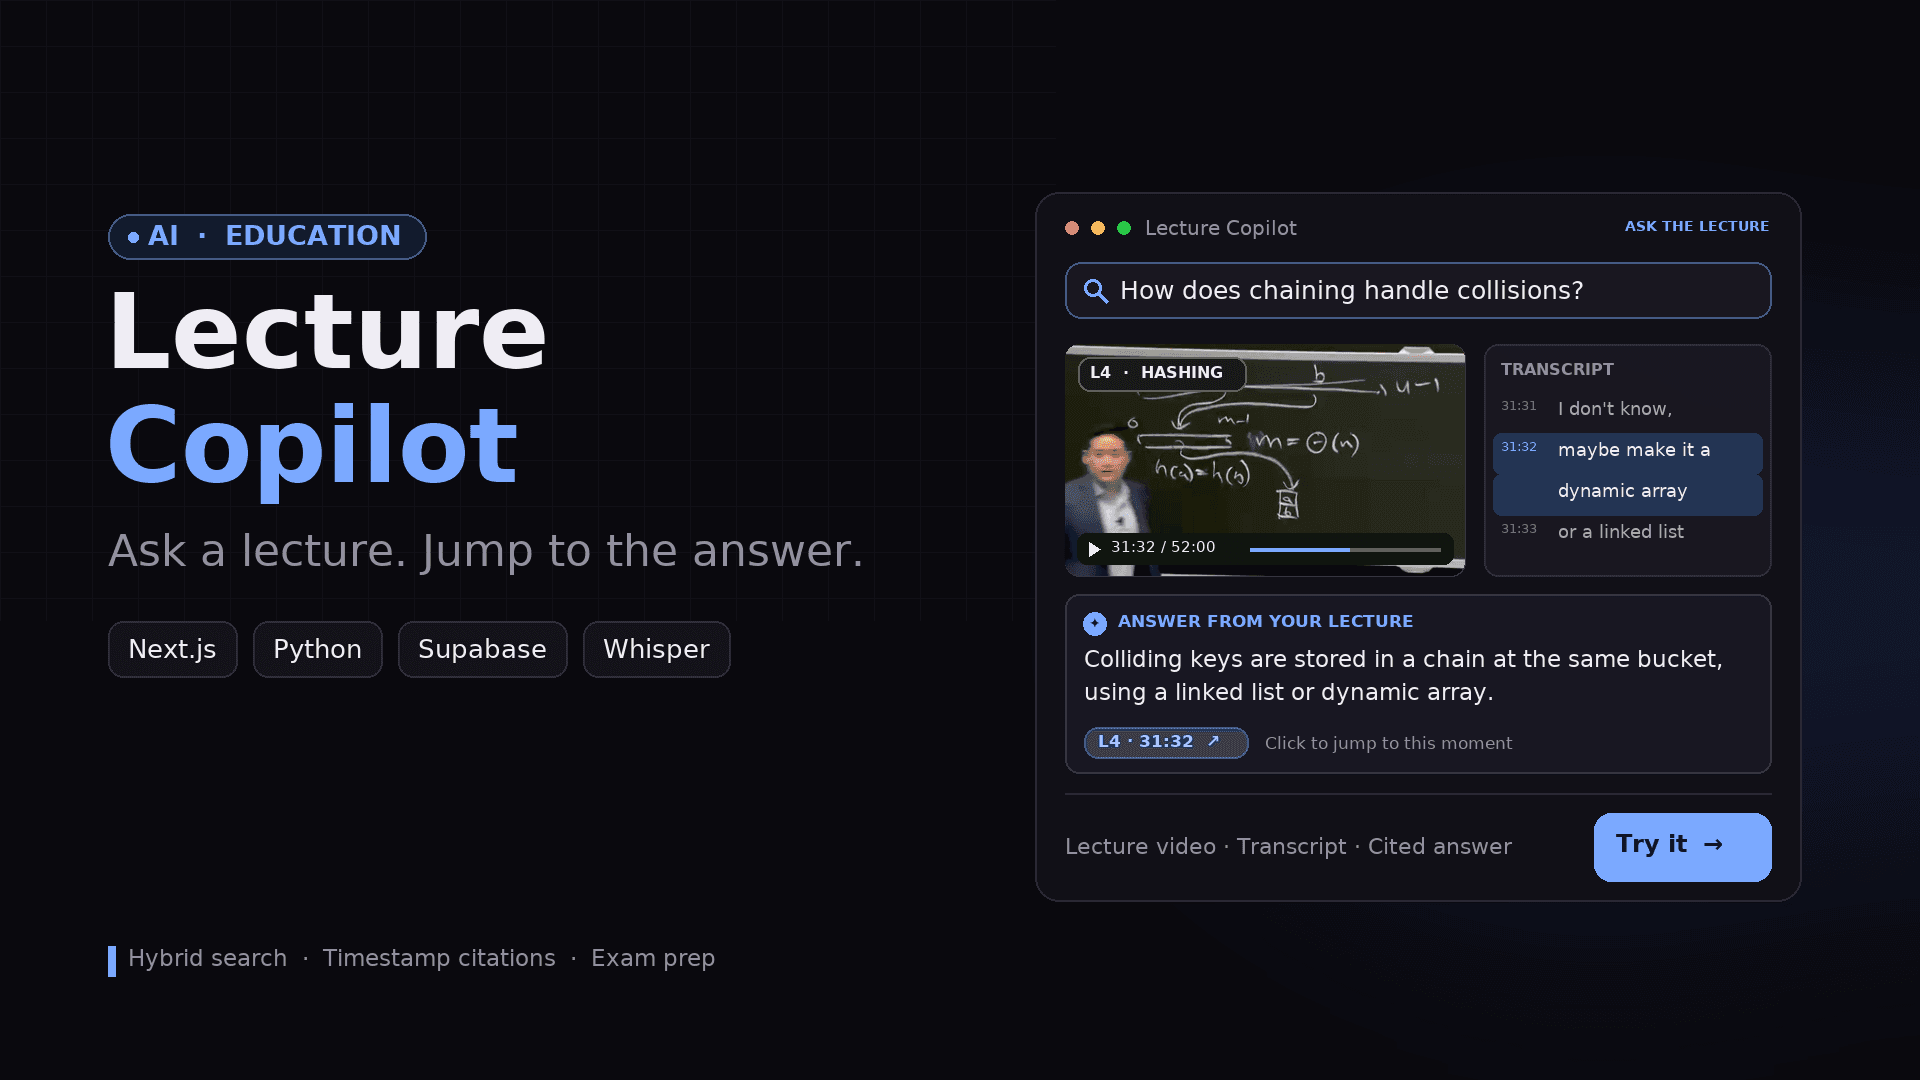Click the video progress bar
This screenshot has height=1080, width=1920.
[1345, 549]
